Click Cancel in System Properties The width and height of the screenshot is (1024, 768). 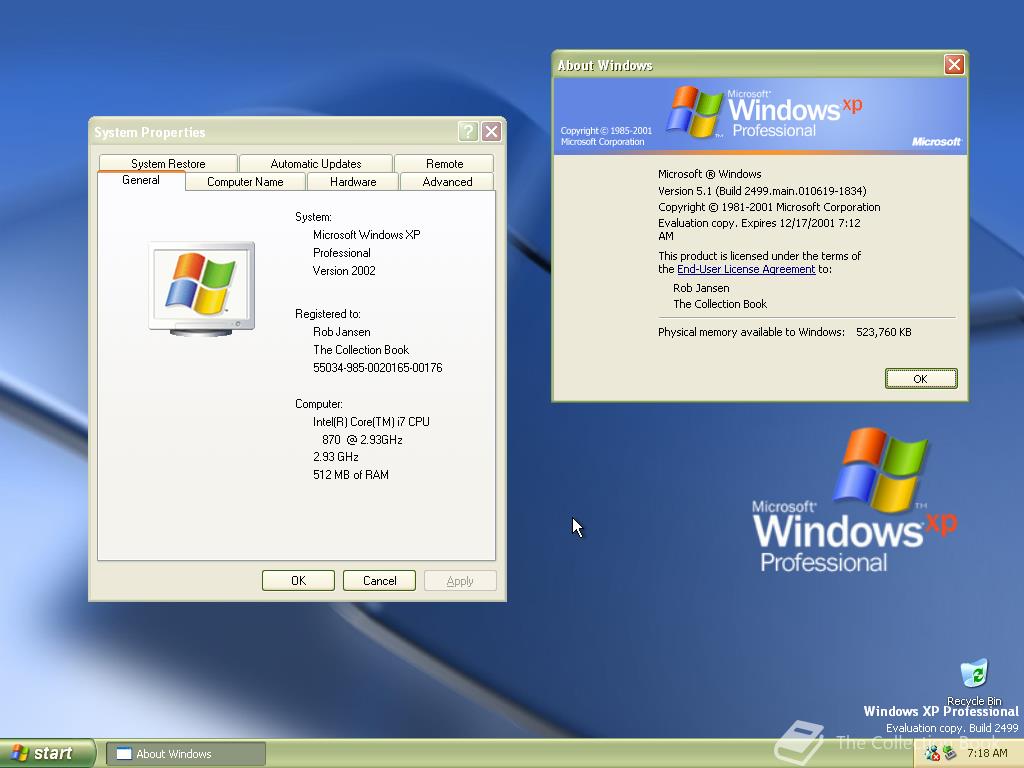coord(379,581)
